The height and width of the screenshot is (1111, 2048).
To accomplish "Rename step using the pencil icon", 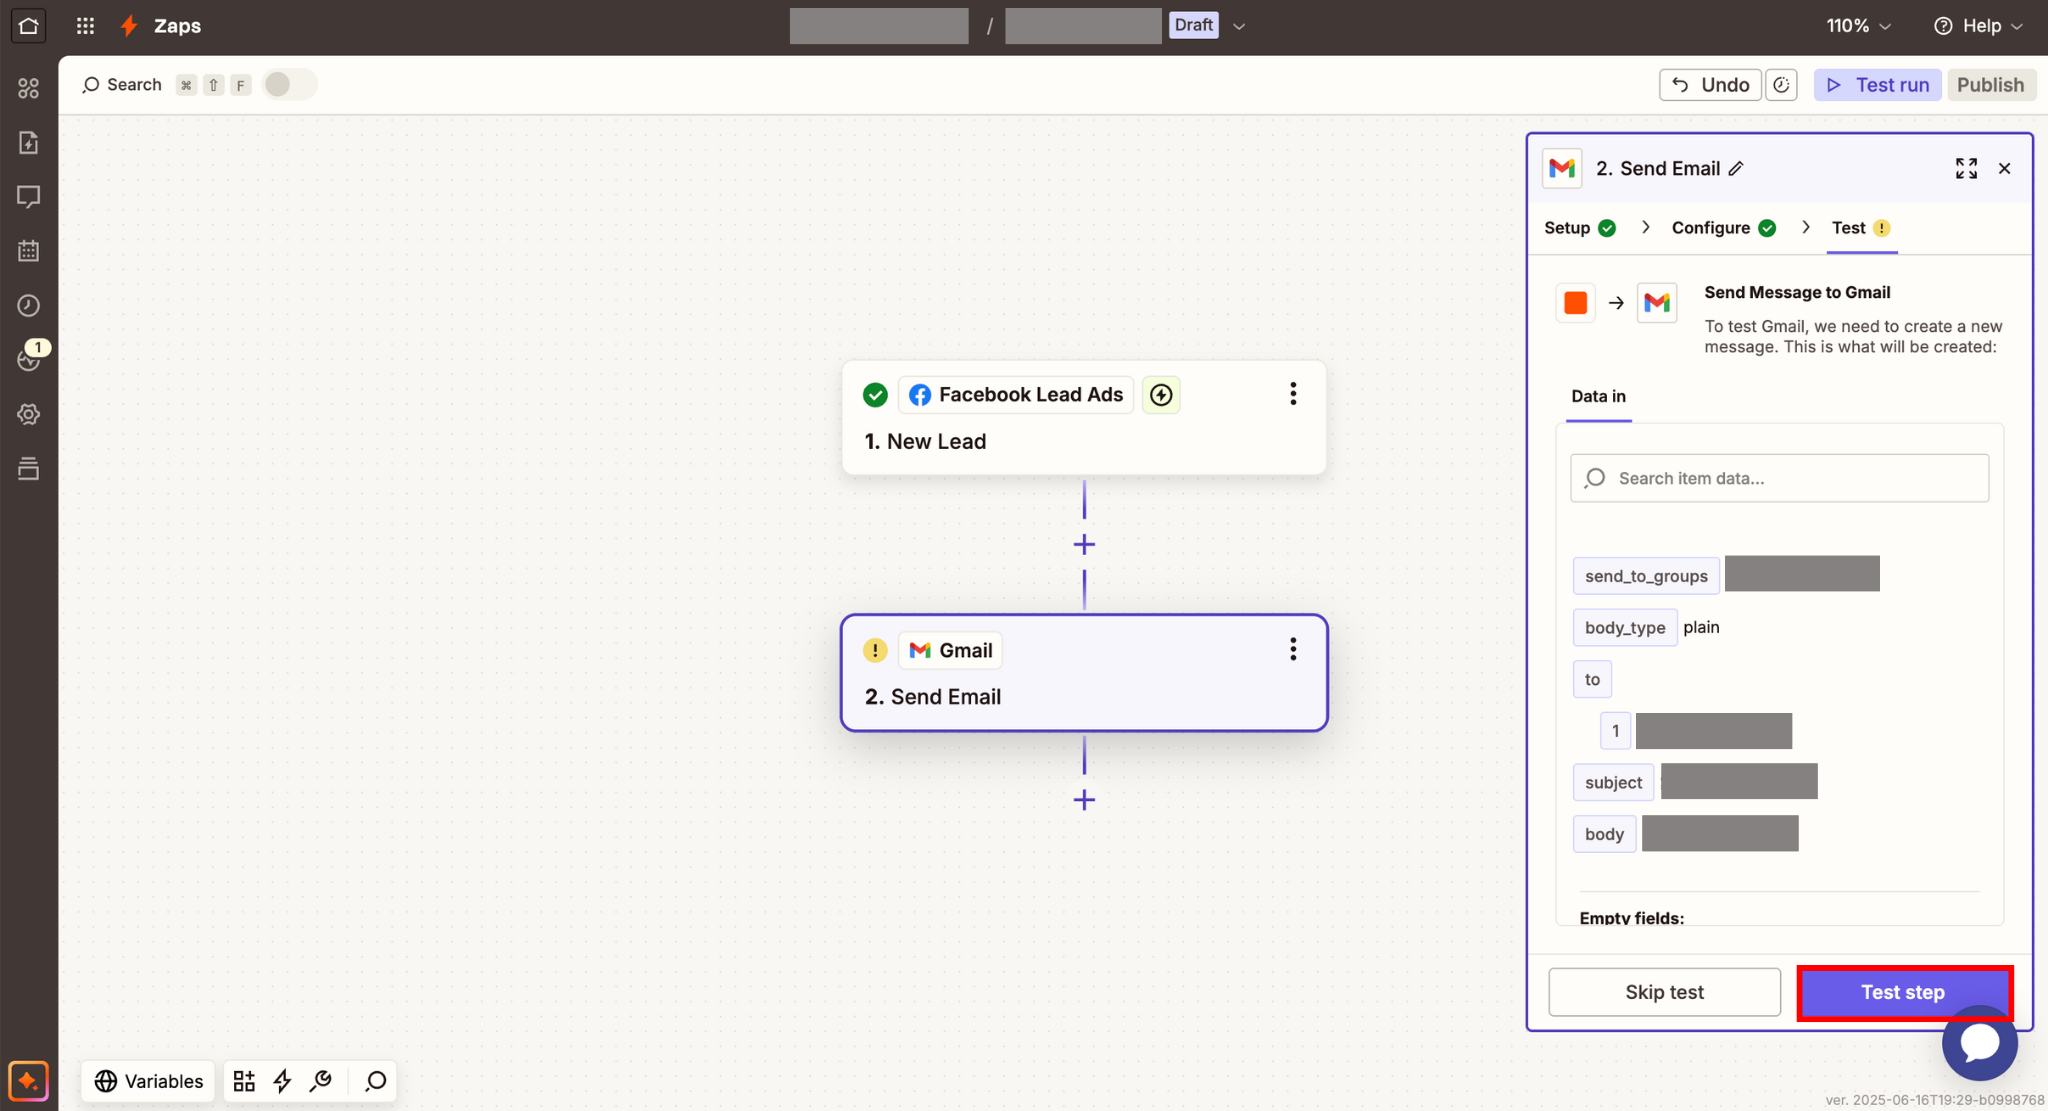I will point(1736,168).
